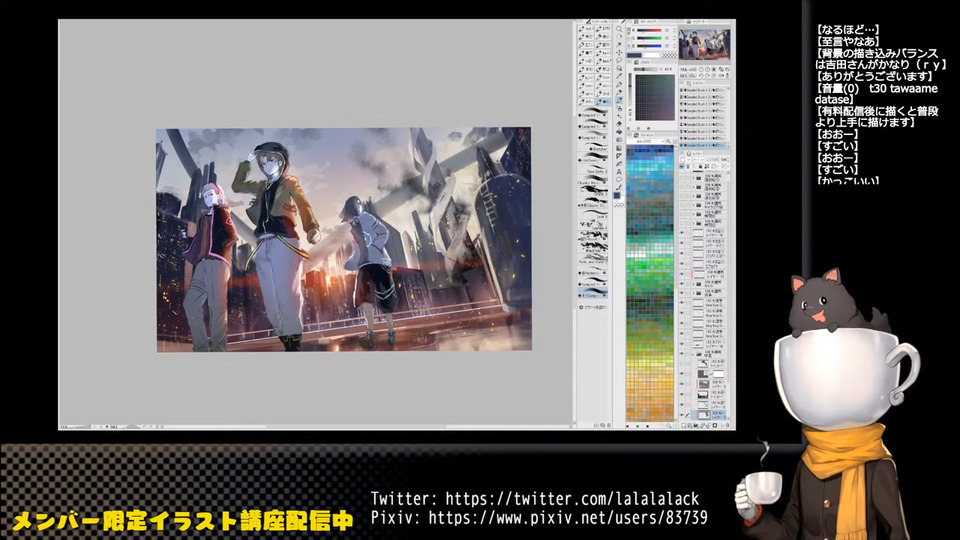This screenshot has width=960, height=540.
Task: Click Navigator zoom out icon
Action: (x=701, y=69)
